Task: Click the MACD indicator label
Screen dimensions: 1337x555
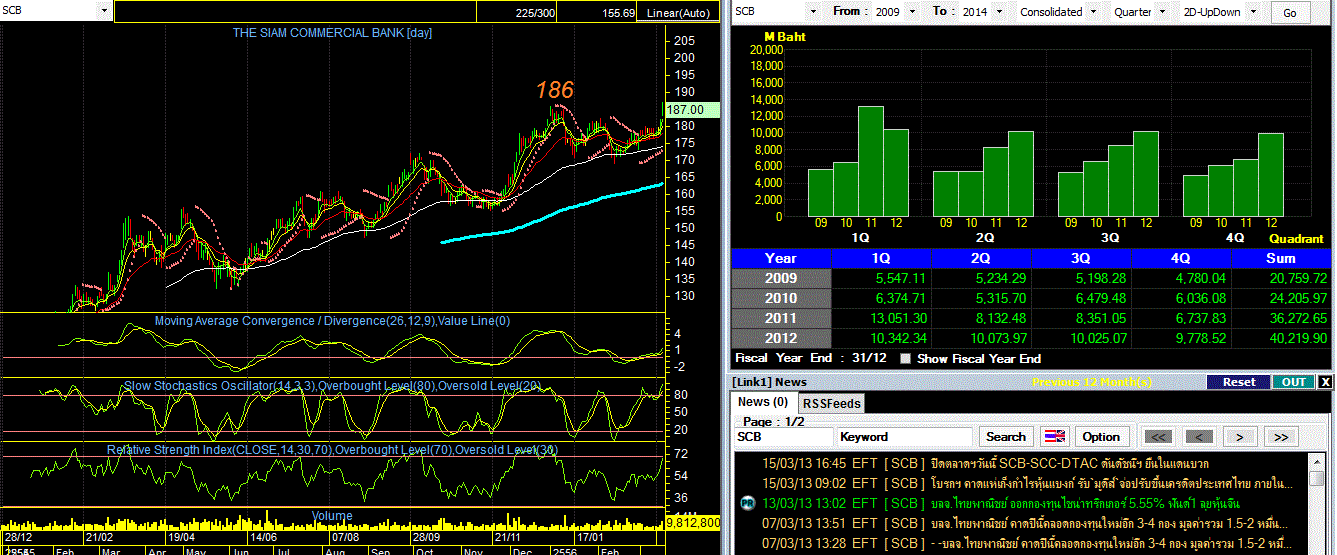Action: click(332, 321)
